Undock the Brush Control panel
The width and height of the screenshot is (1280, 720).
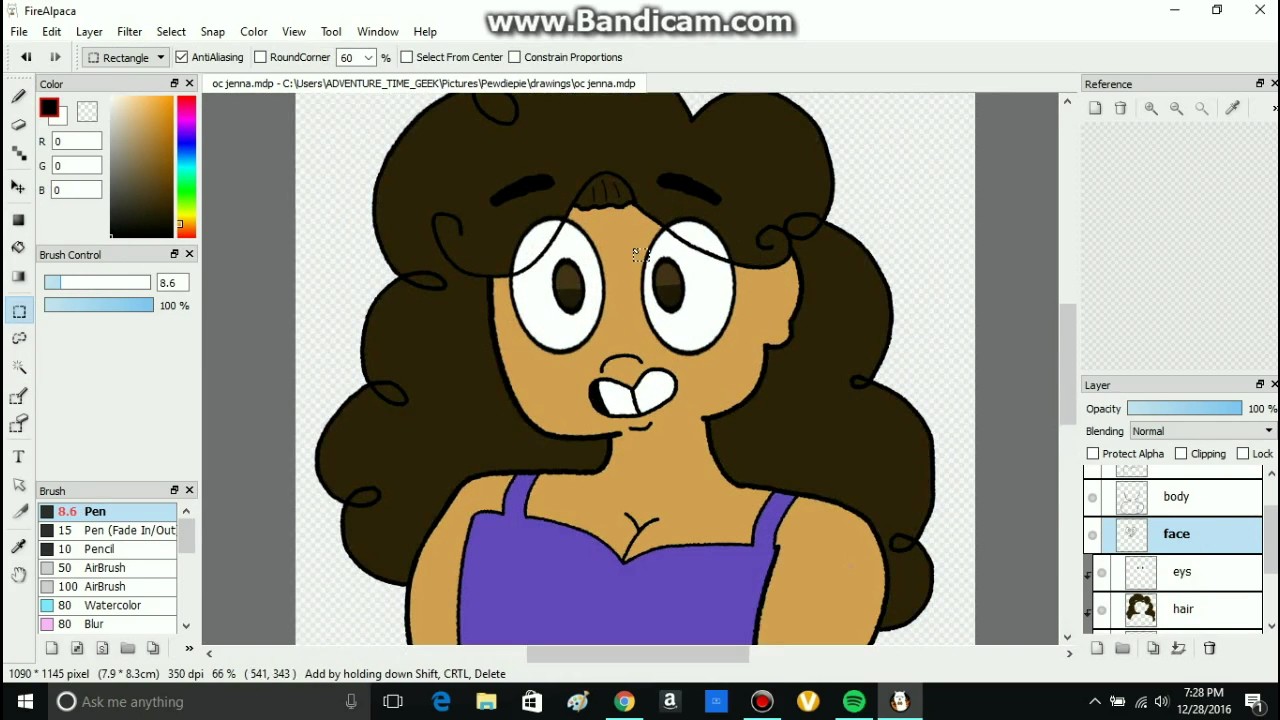tap(174, 254)
